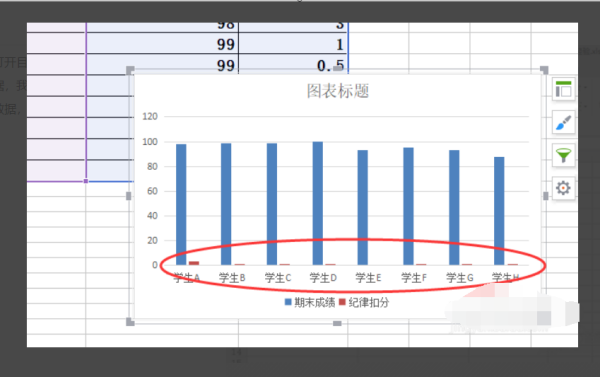Click the axis label 学生E
Image resolution: width=600 pixels, height=377 pixels.
point(368,278)
